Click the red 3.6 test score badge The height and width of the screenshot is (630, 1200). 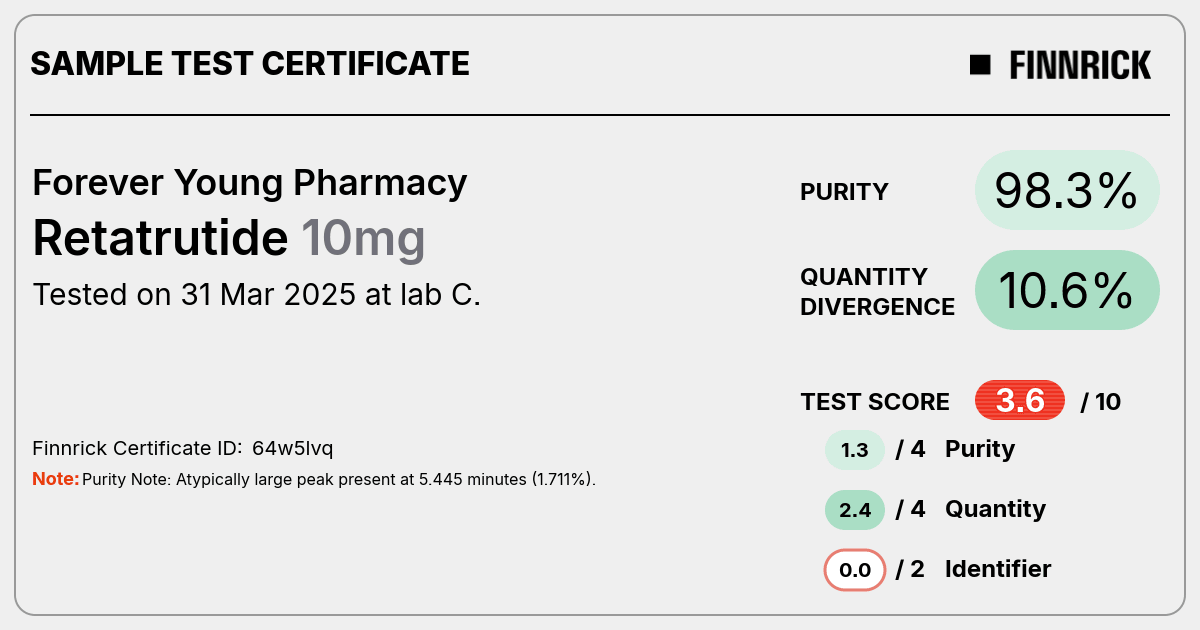pyautogui.click(x=1020, y=401)
